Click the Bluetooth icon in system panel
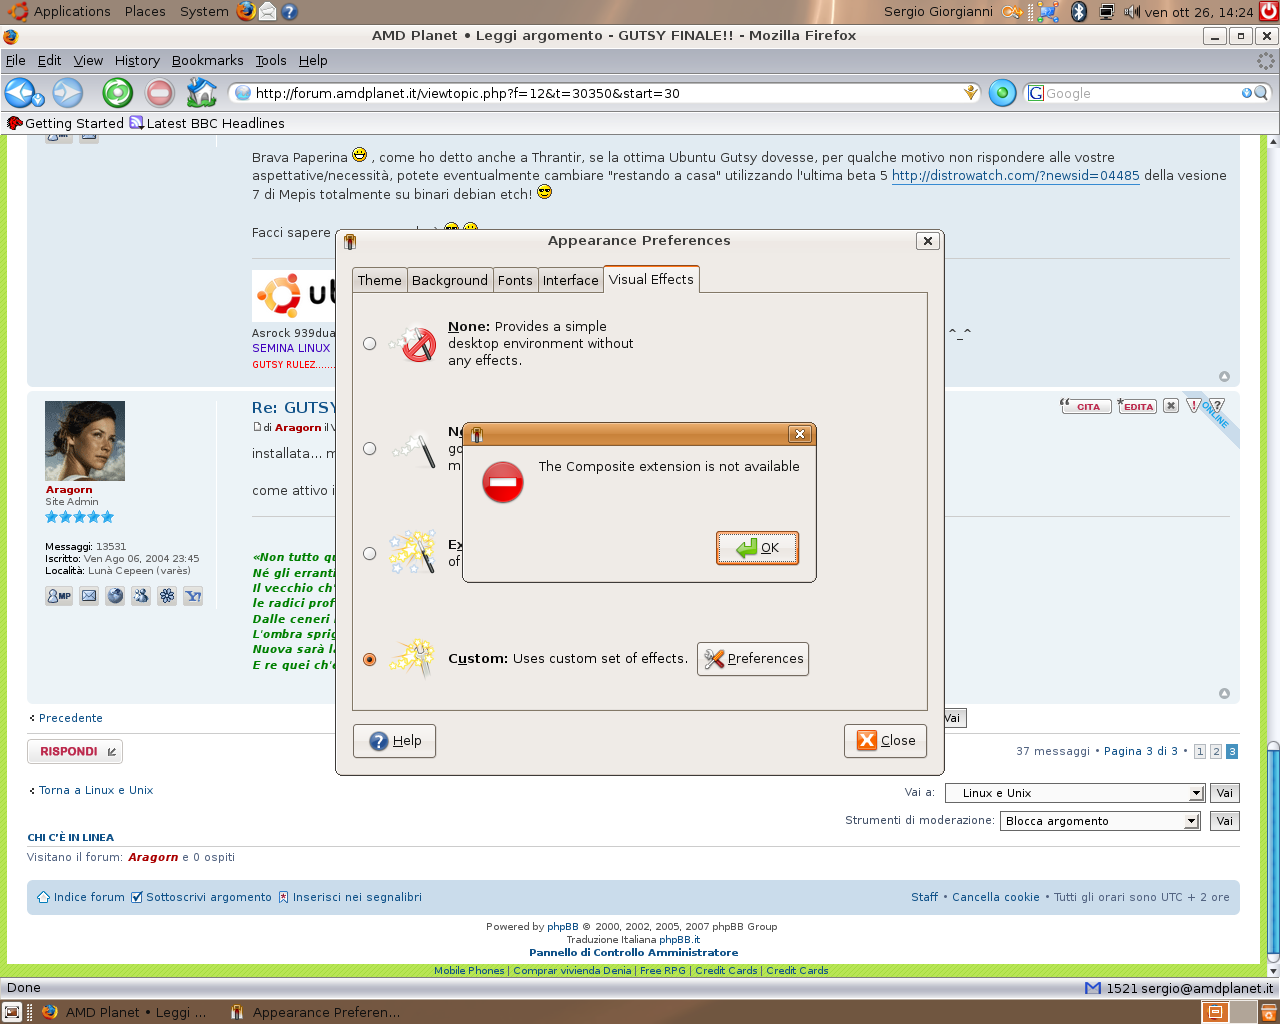 (1078, 12)
